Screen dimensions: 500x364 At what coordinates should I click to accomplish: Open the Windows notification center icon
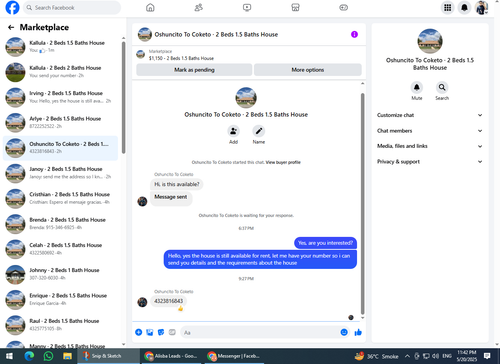487,356
